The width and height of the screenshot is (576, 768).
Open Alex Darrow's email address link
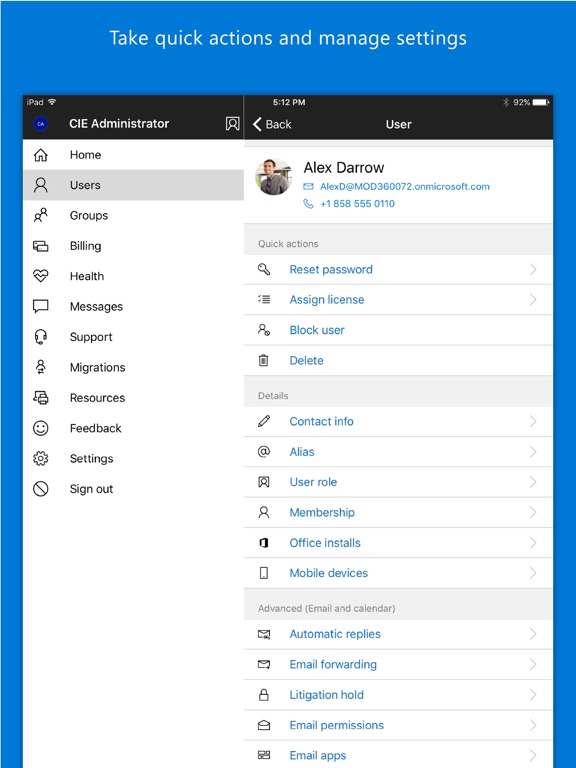tap(405, 187)
